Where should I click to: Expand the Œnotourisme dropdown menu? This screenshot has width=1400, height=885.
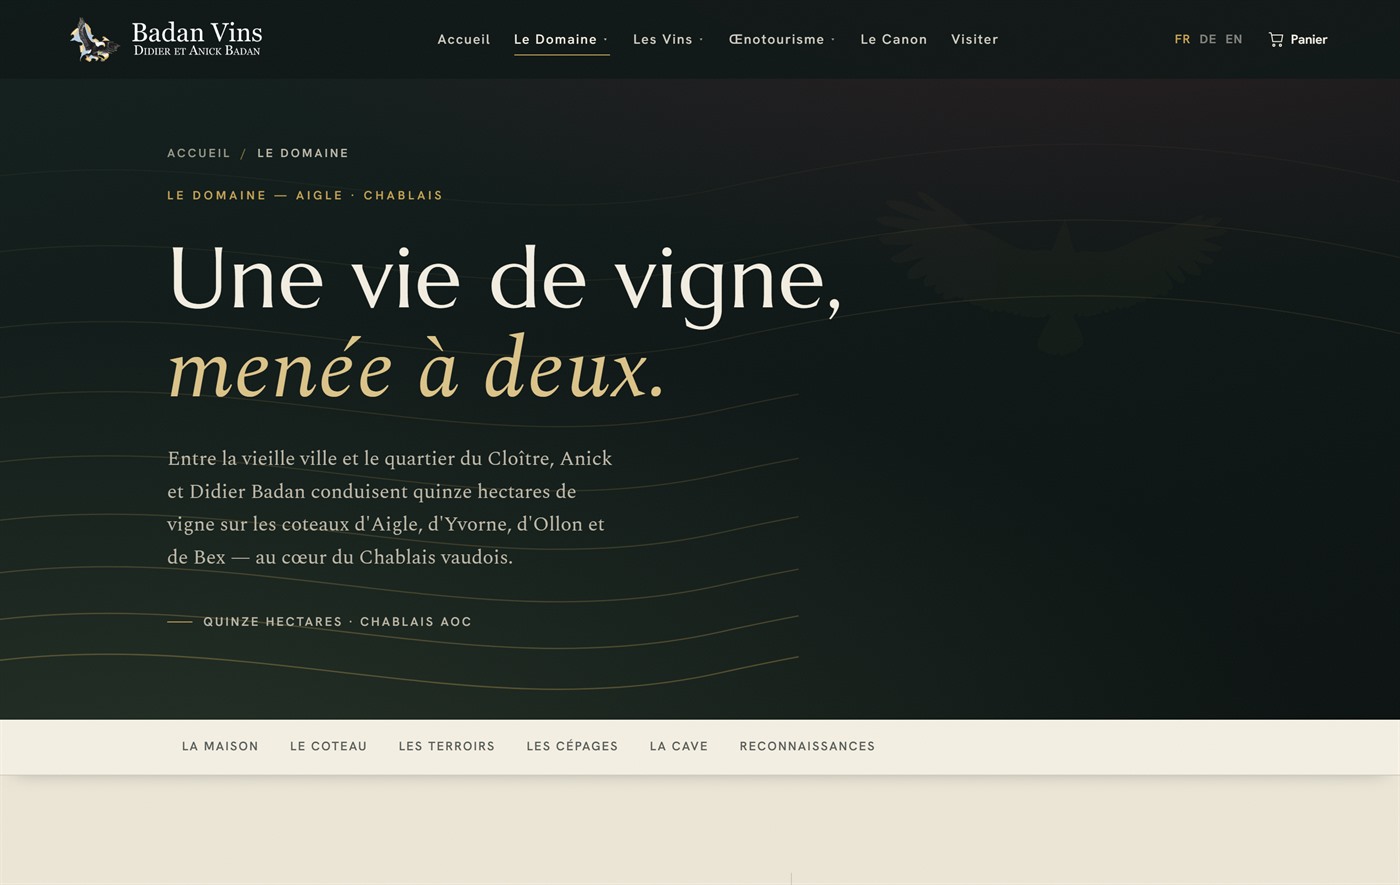click(782, 40)
